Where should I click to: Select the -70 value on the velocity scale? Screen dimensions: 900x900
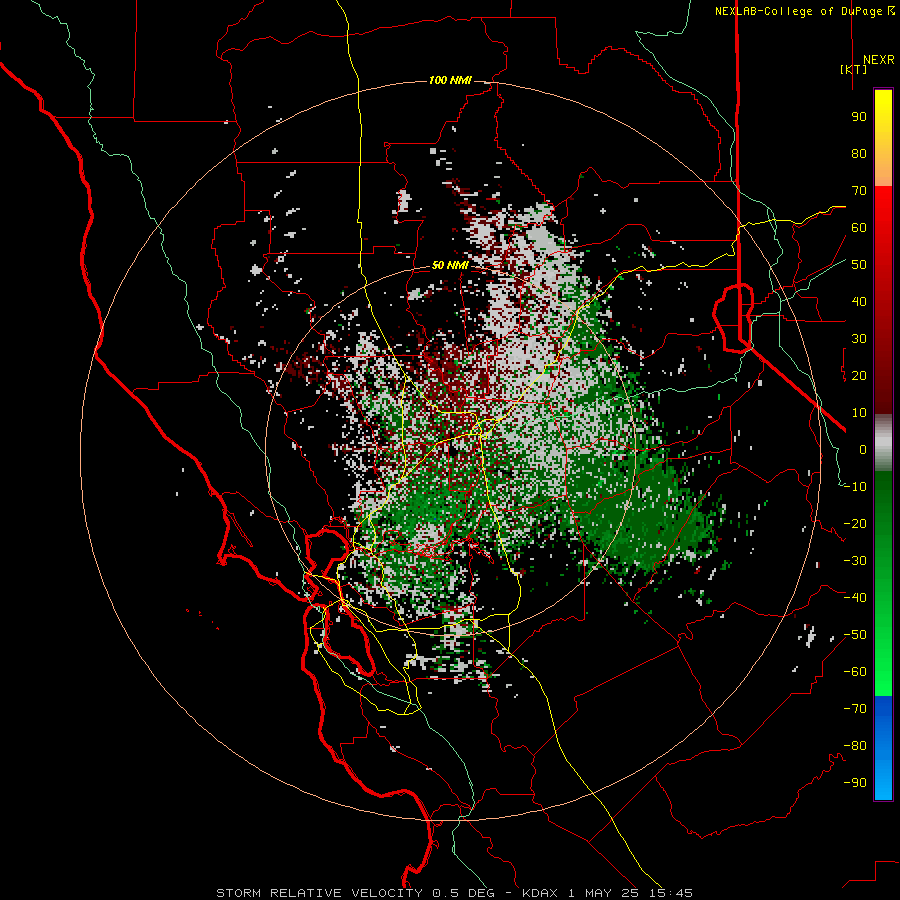855,709
